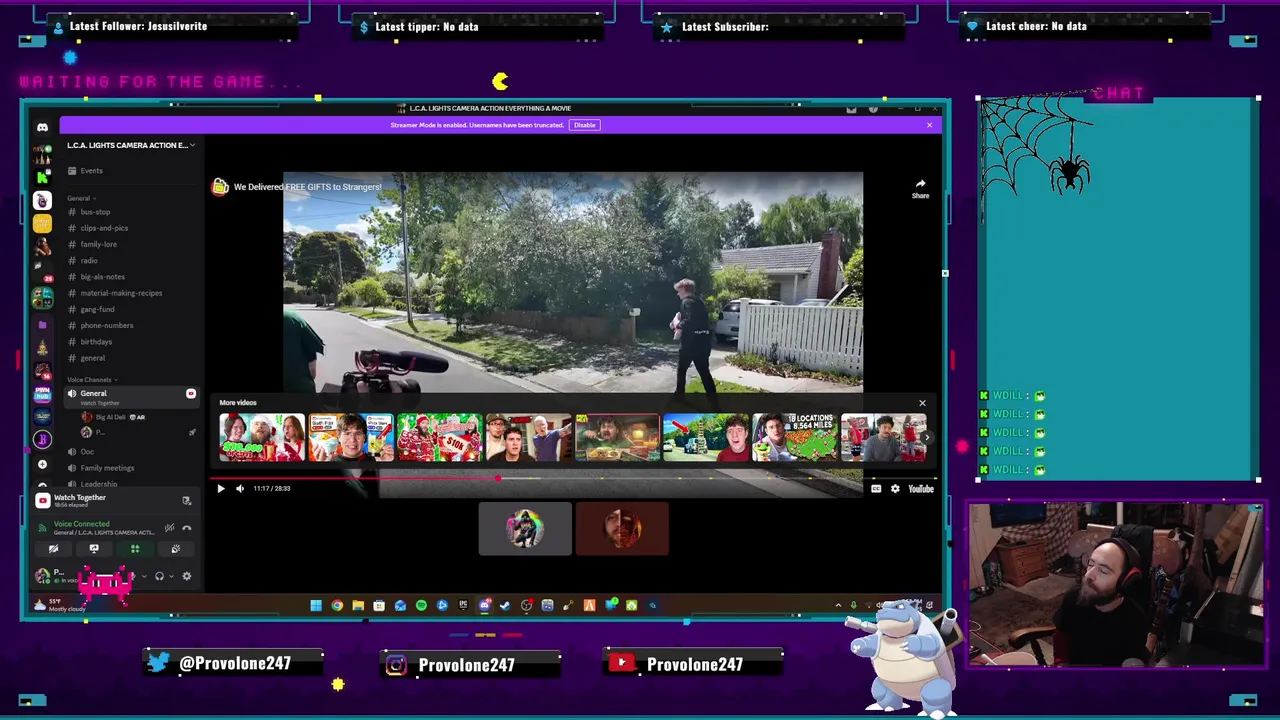Select the red-tinted participant tile
This screenshot has width=1280, height=720.
[x=622, y=529]
